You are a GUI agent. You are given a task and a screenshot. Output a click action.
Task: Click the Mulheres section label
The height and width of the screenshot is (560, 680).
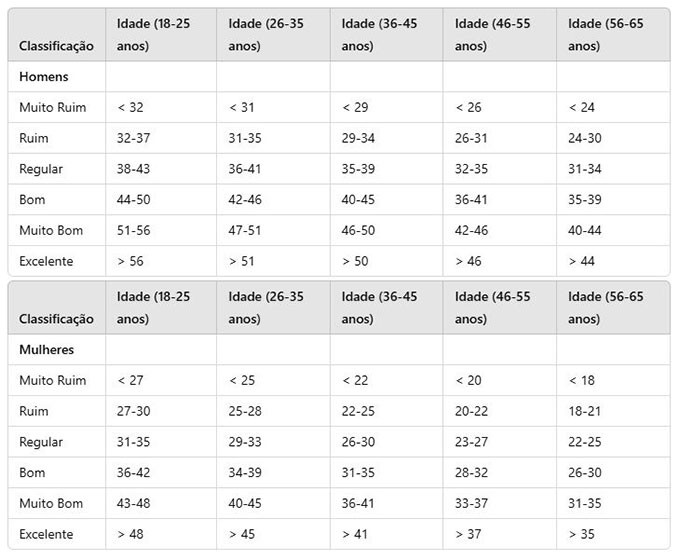46,350
